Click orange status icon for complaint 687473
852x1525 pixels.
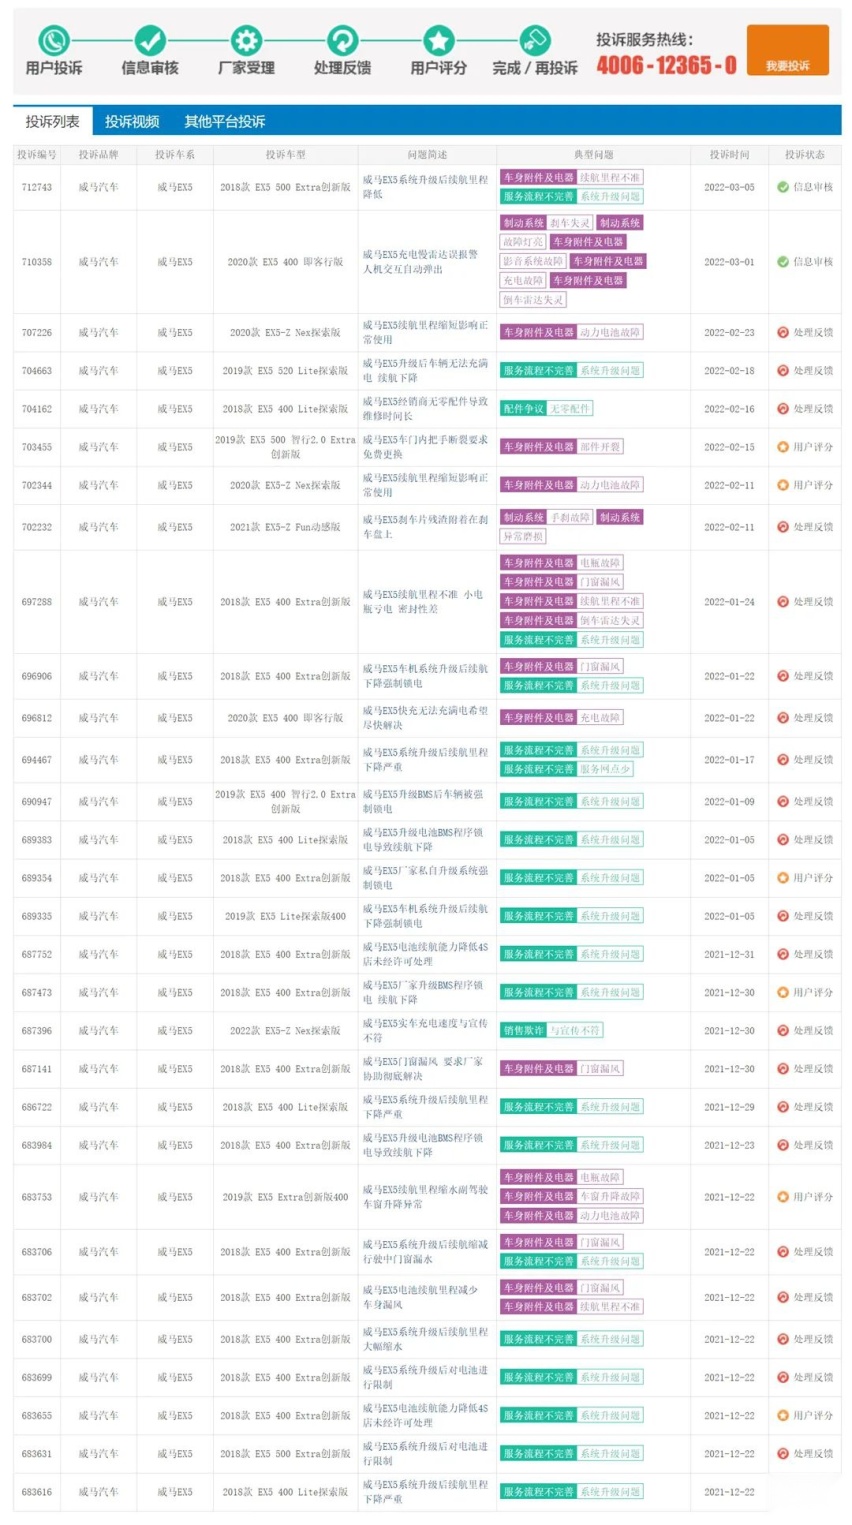(x=783, y=993)
